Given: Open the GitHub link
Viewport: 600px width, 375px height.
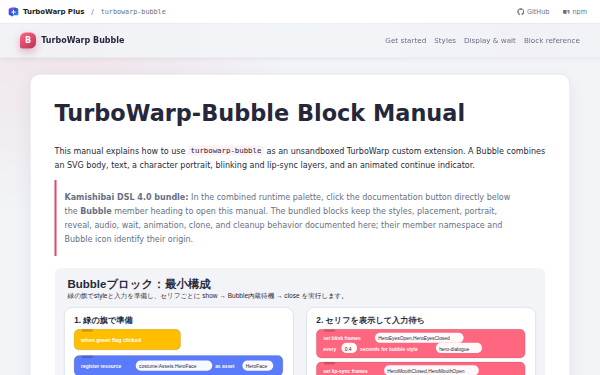Looking at the screenshot, I should point(533,12).
